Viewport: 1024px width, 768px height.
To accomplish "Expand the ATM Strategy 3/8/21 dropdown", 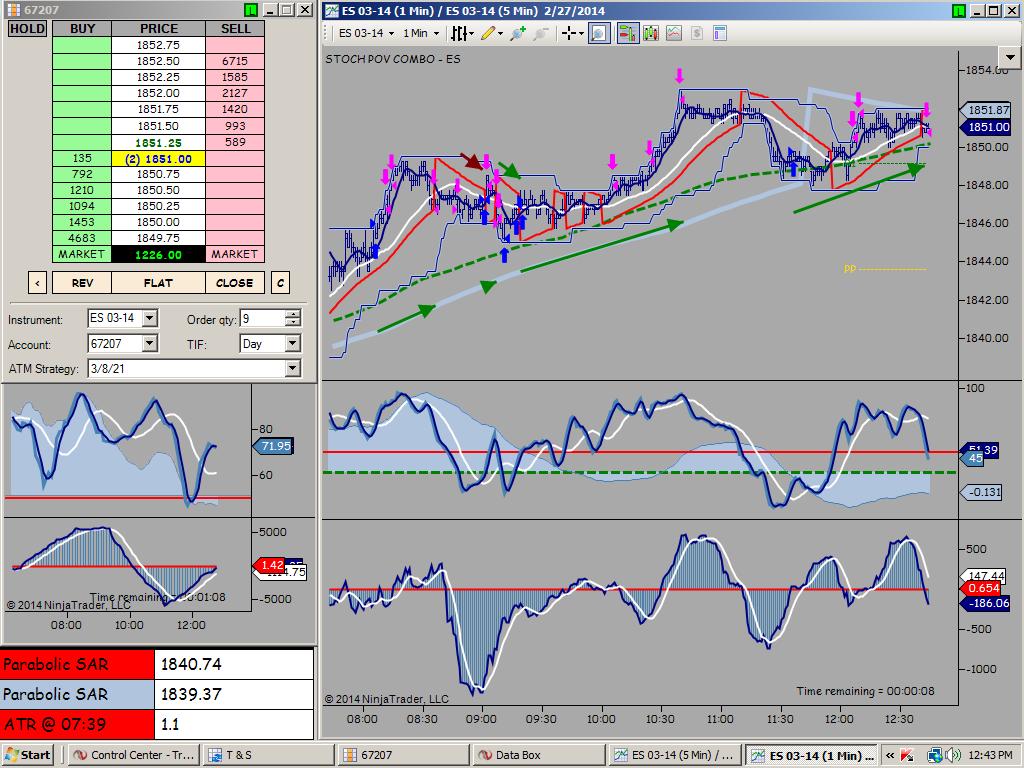I will [x=293, y=368].
